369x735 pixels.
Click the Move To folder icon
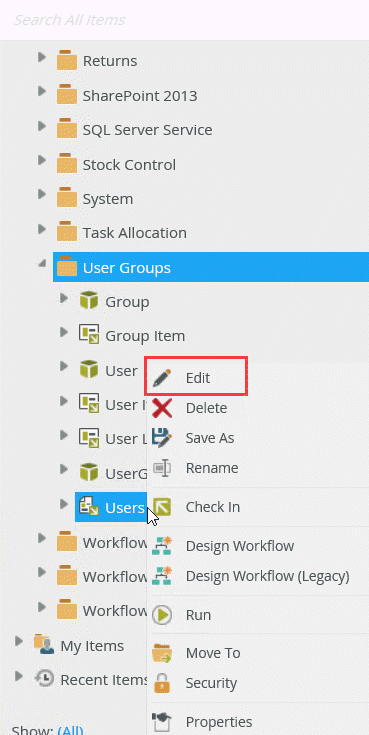[x=162, y=653]
